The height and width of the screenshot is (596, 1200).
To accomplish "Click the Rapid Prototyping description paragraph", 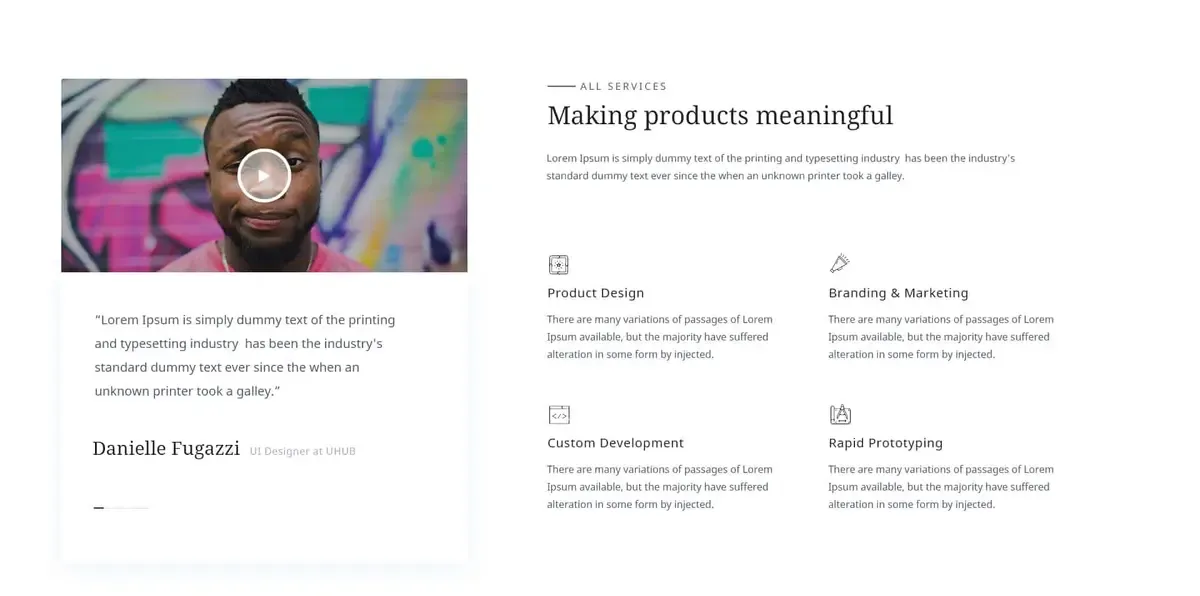I will [941, 487].
